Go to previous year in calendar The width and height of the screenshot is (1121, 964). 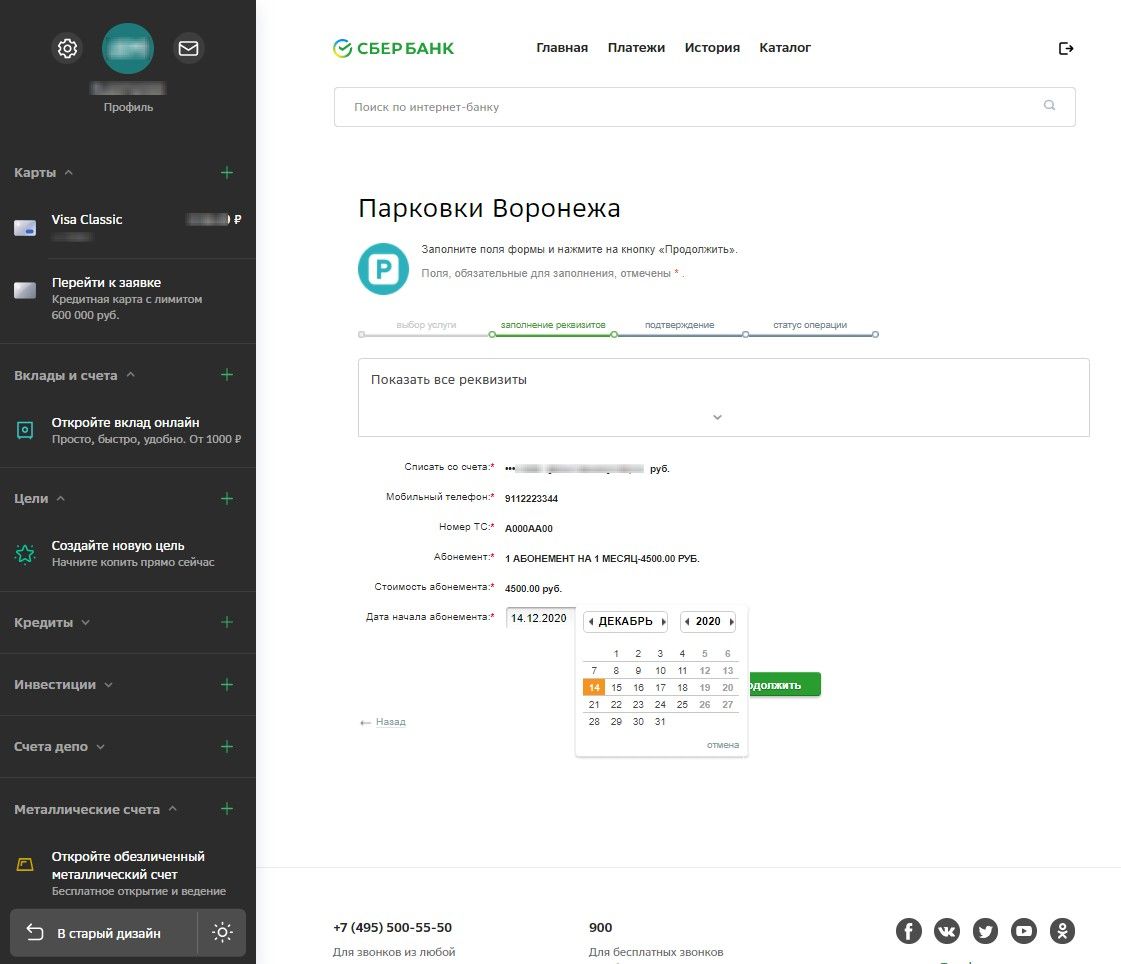pos(687,621)
